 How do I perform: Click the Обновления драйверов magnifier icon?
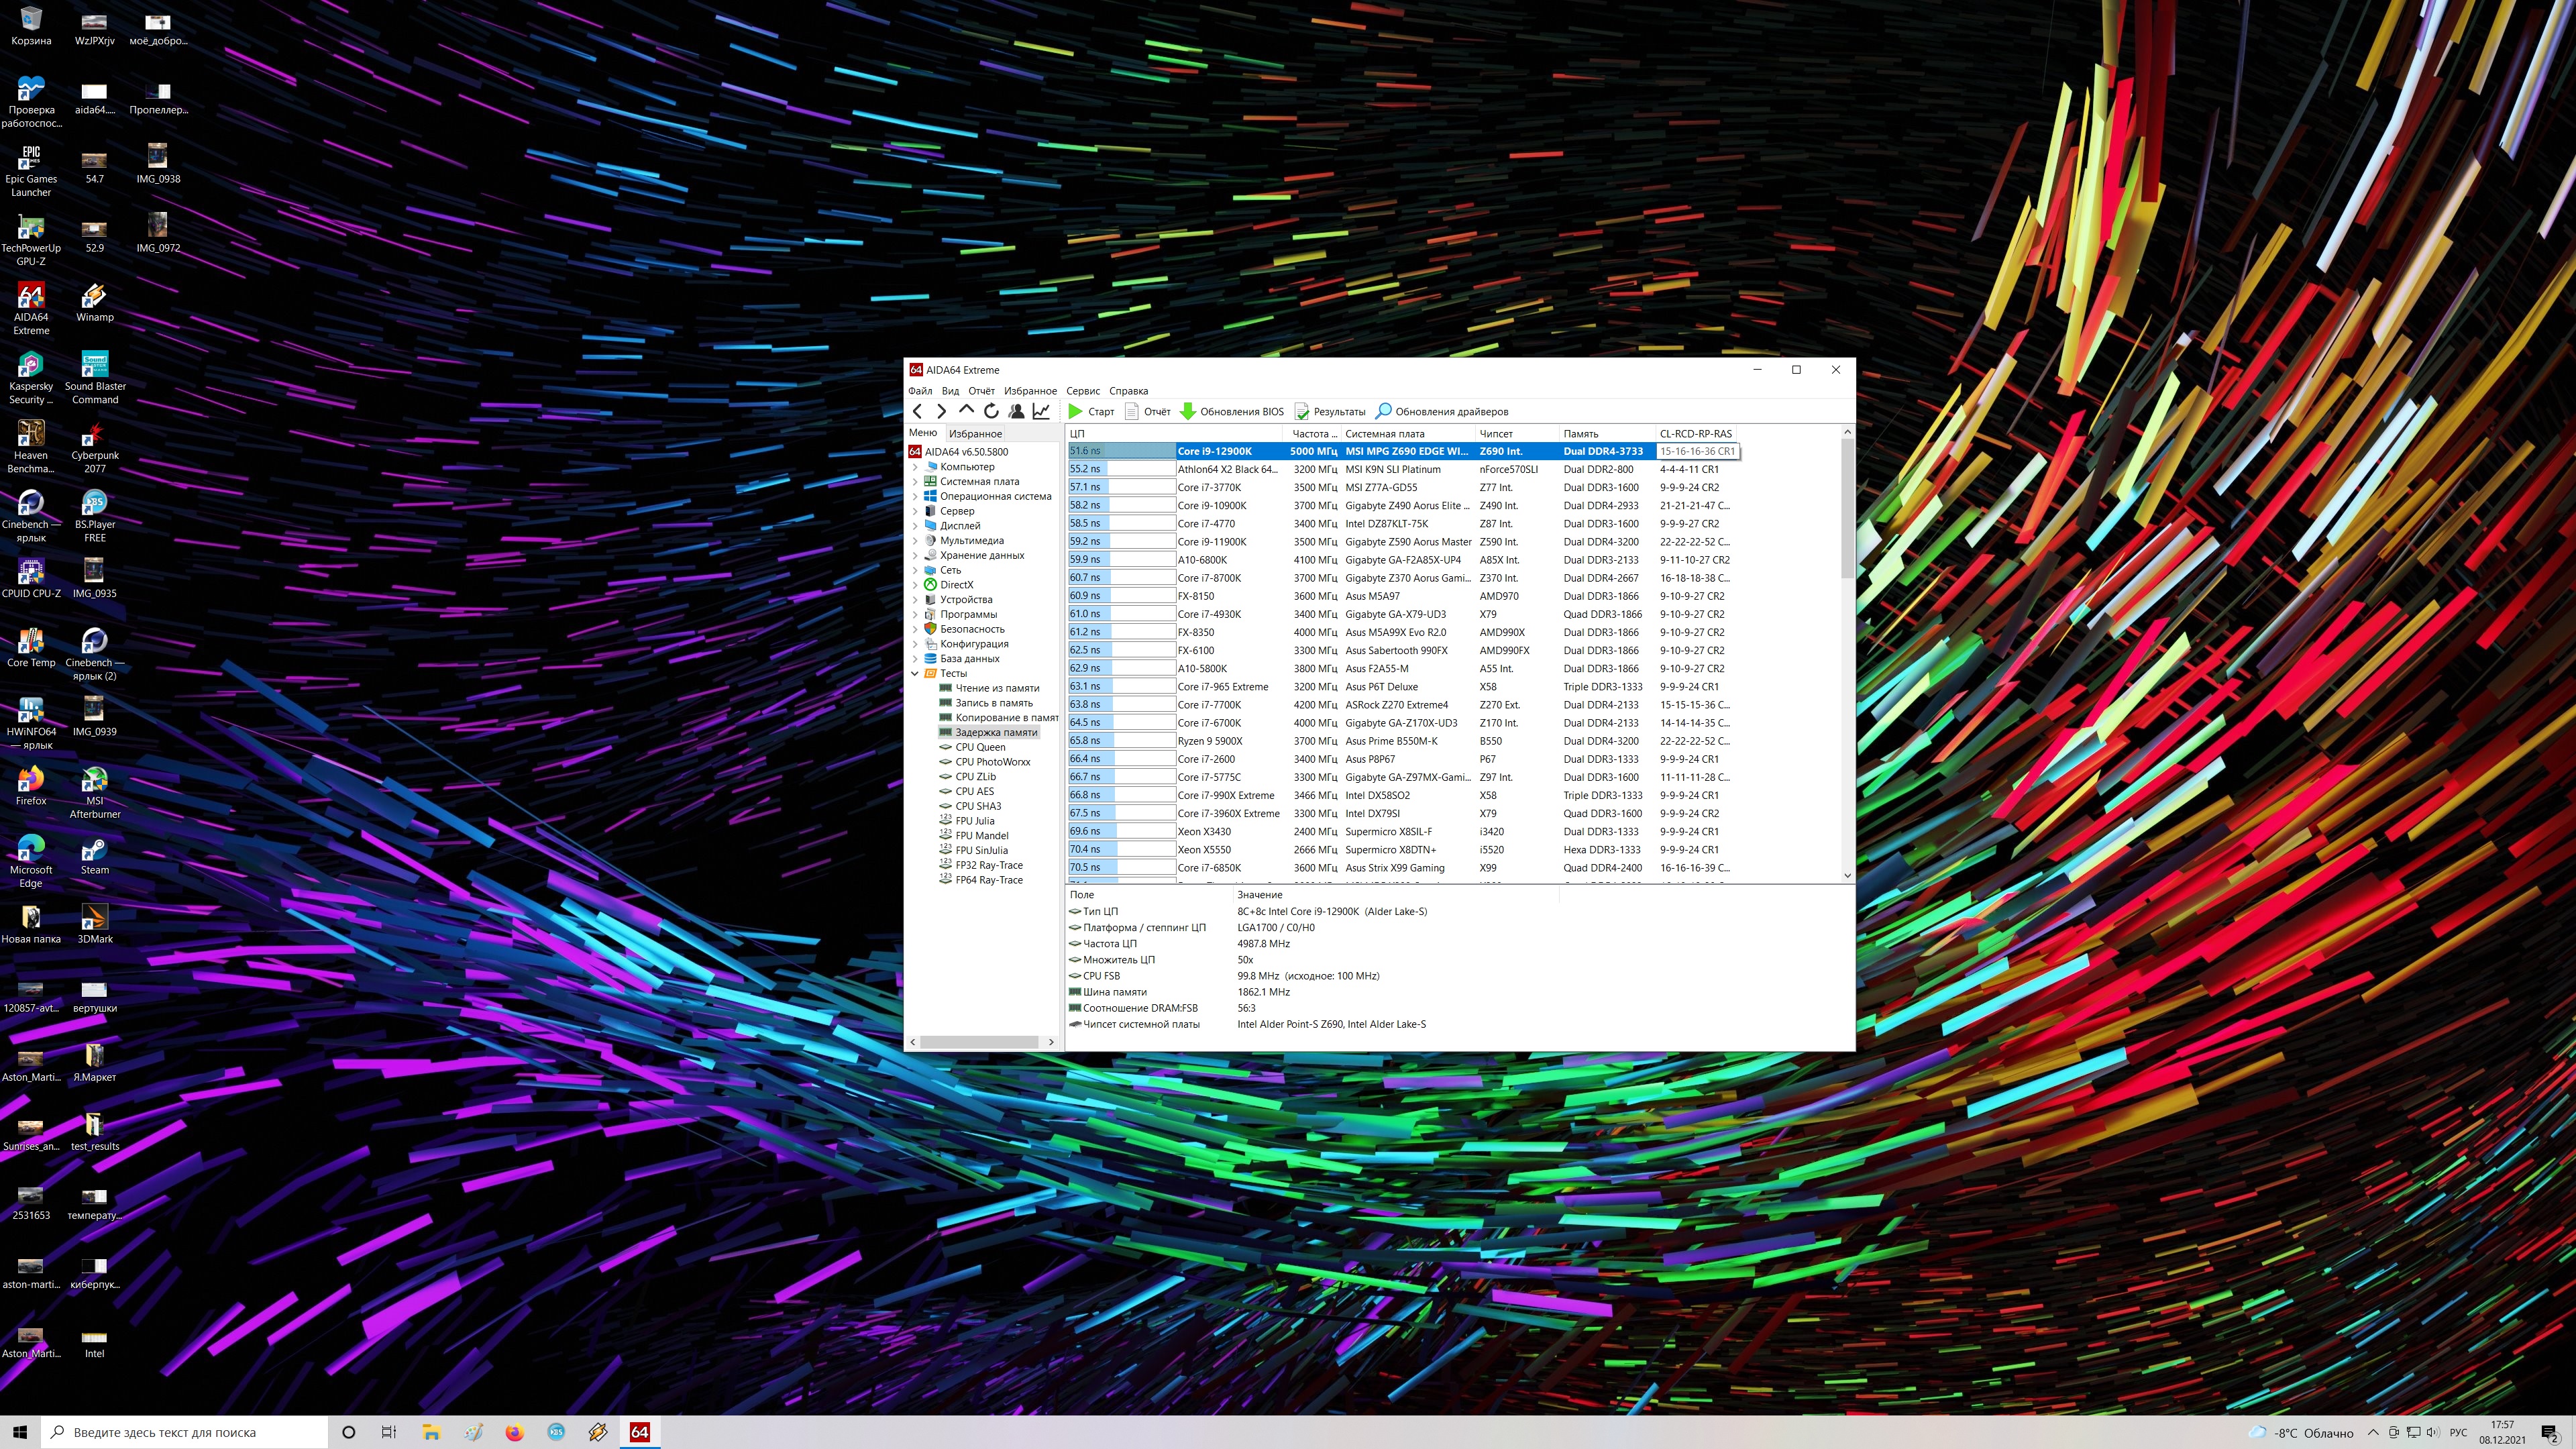[1384, 411]
